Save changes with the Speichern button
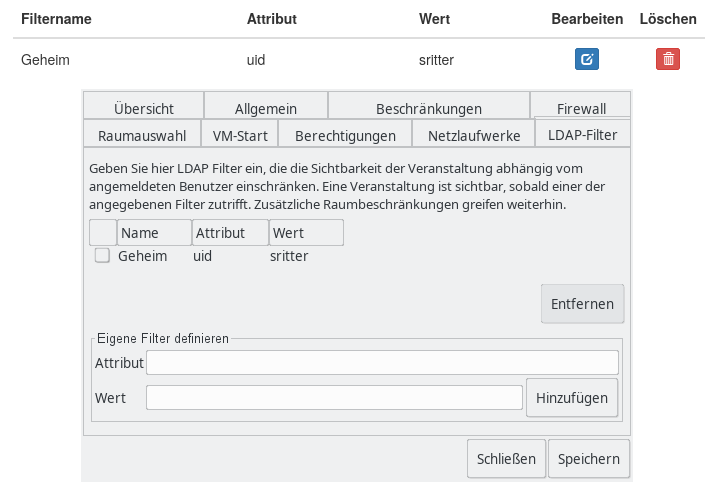This screenshot has width=718, height=482. (x=588, y=459)
